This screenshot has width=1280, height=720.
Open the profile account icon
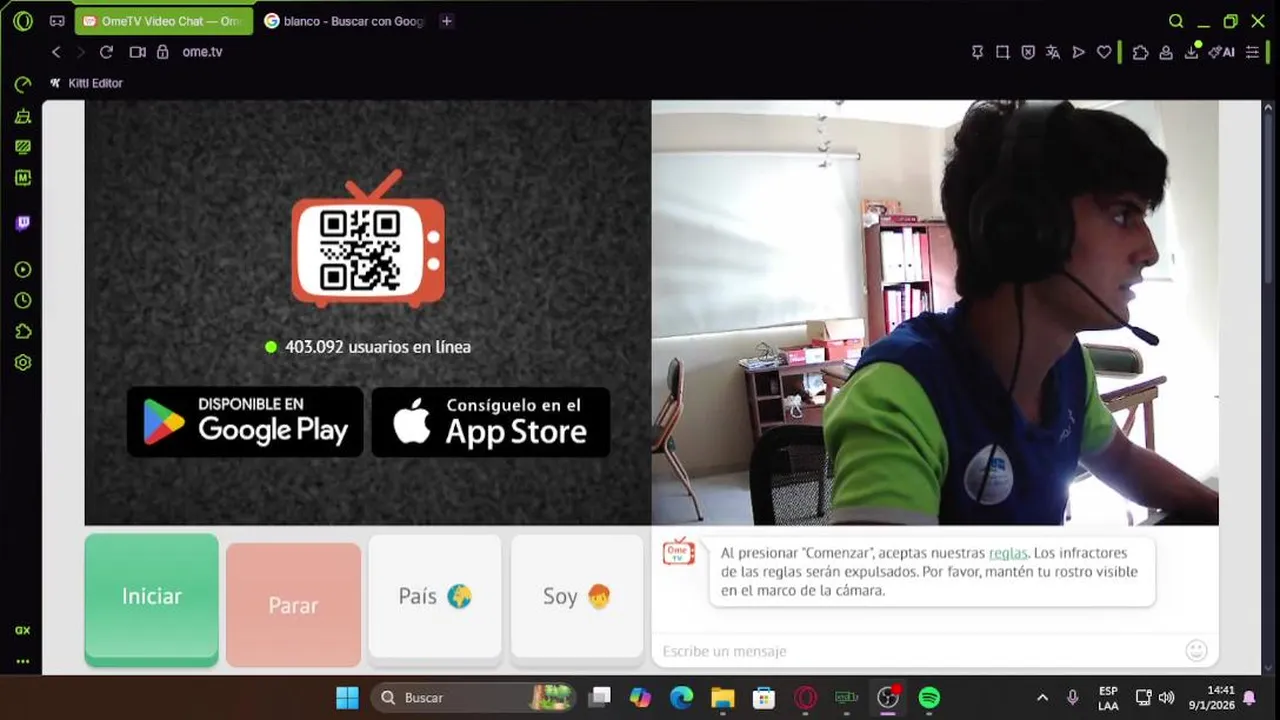point(1166,52)
